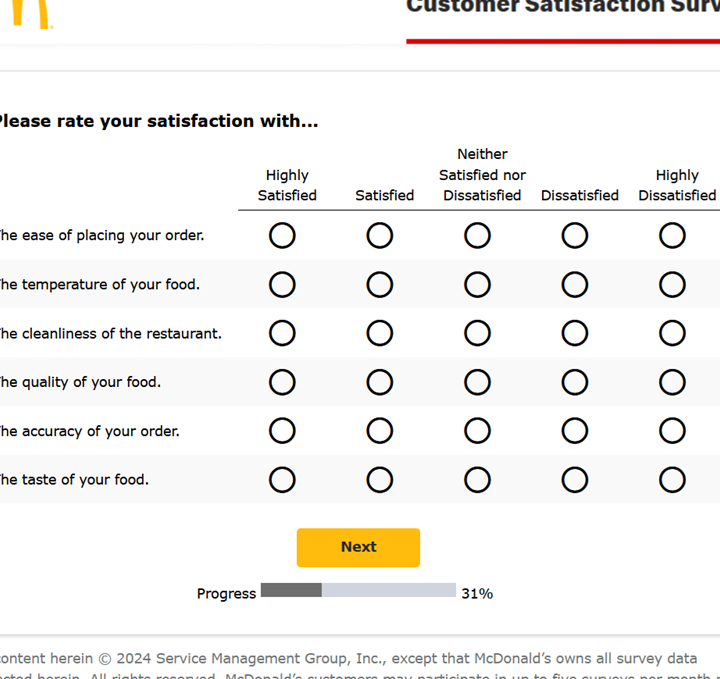
Task: Click the survey progress bar
Action: 358,591
